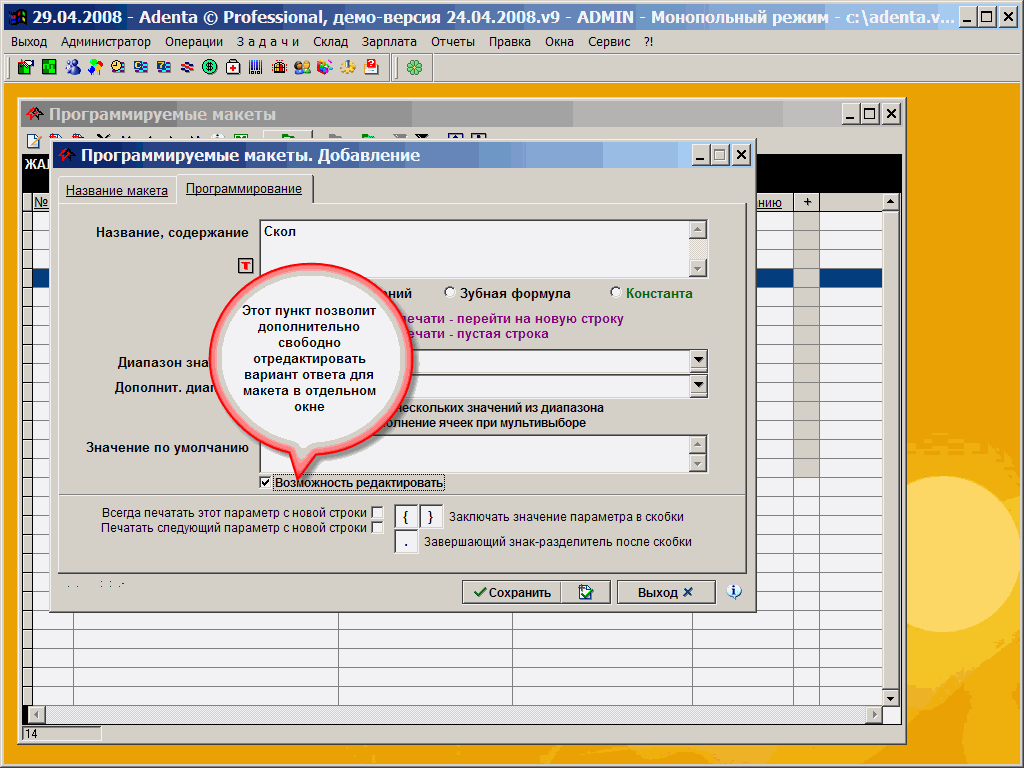Click the save-and-continue icon beside Сохранить
Image resolution: width=1024 pixels, height=768 pixels.
[x=585, y=592]
